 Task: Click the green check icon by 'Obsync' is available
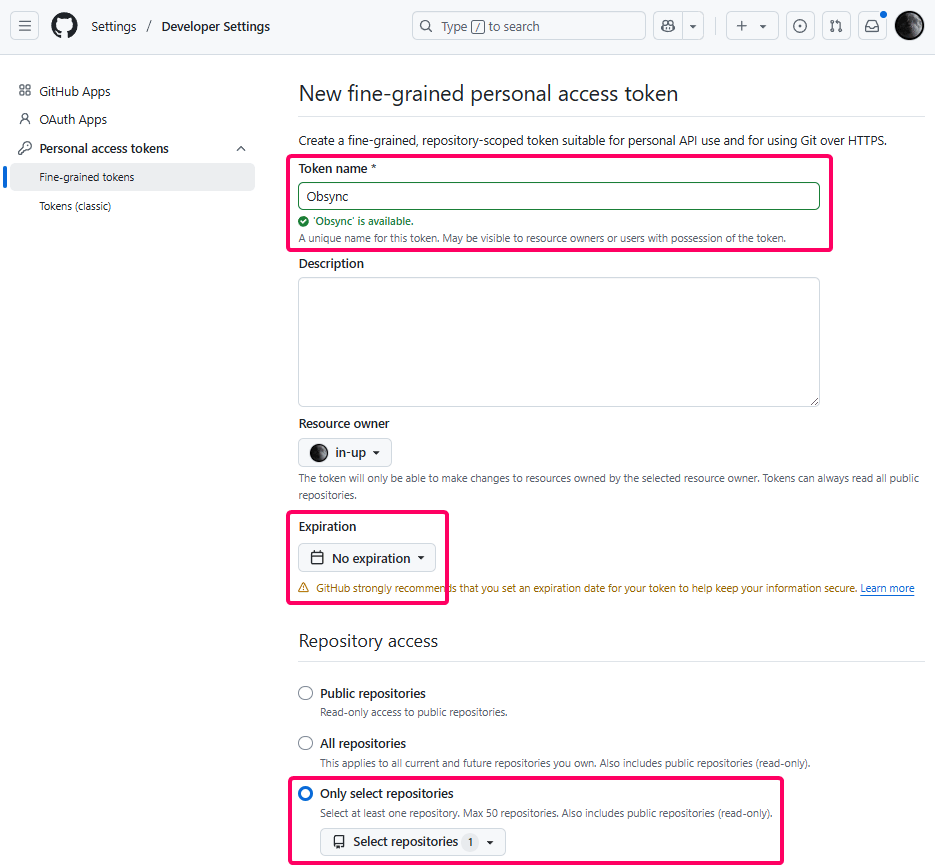(x=304, y=221)
